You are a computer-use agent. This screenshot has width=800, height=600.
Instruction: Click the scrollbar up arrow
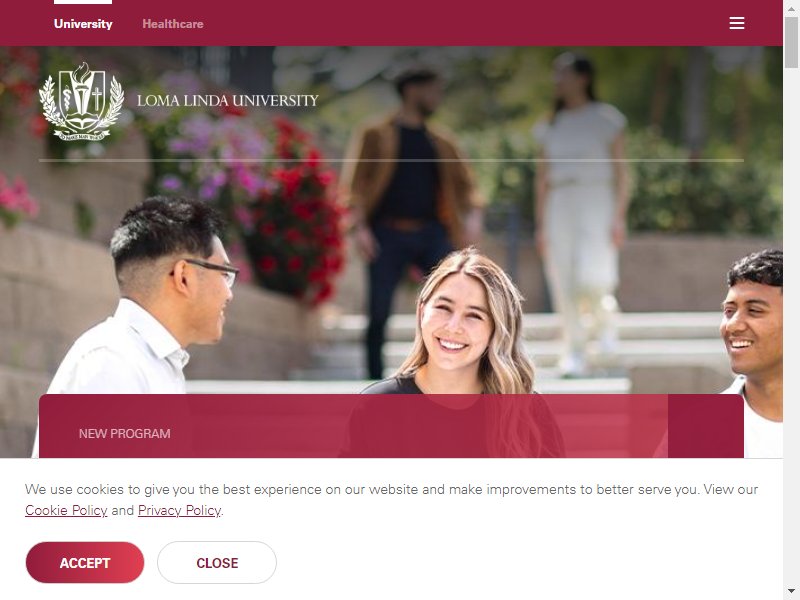pyautogui.click(x=791, y=8)
